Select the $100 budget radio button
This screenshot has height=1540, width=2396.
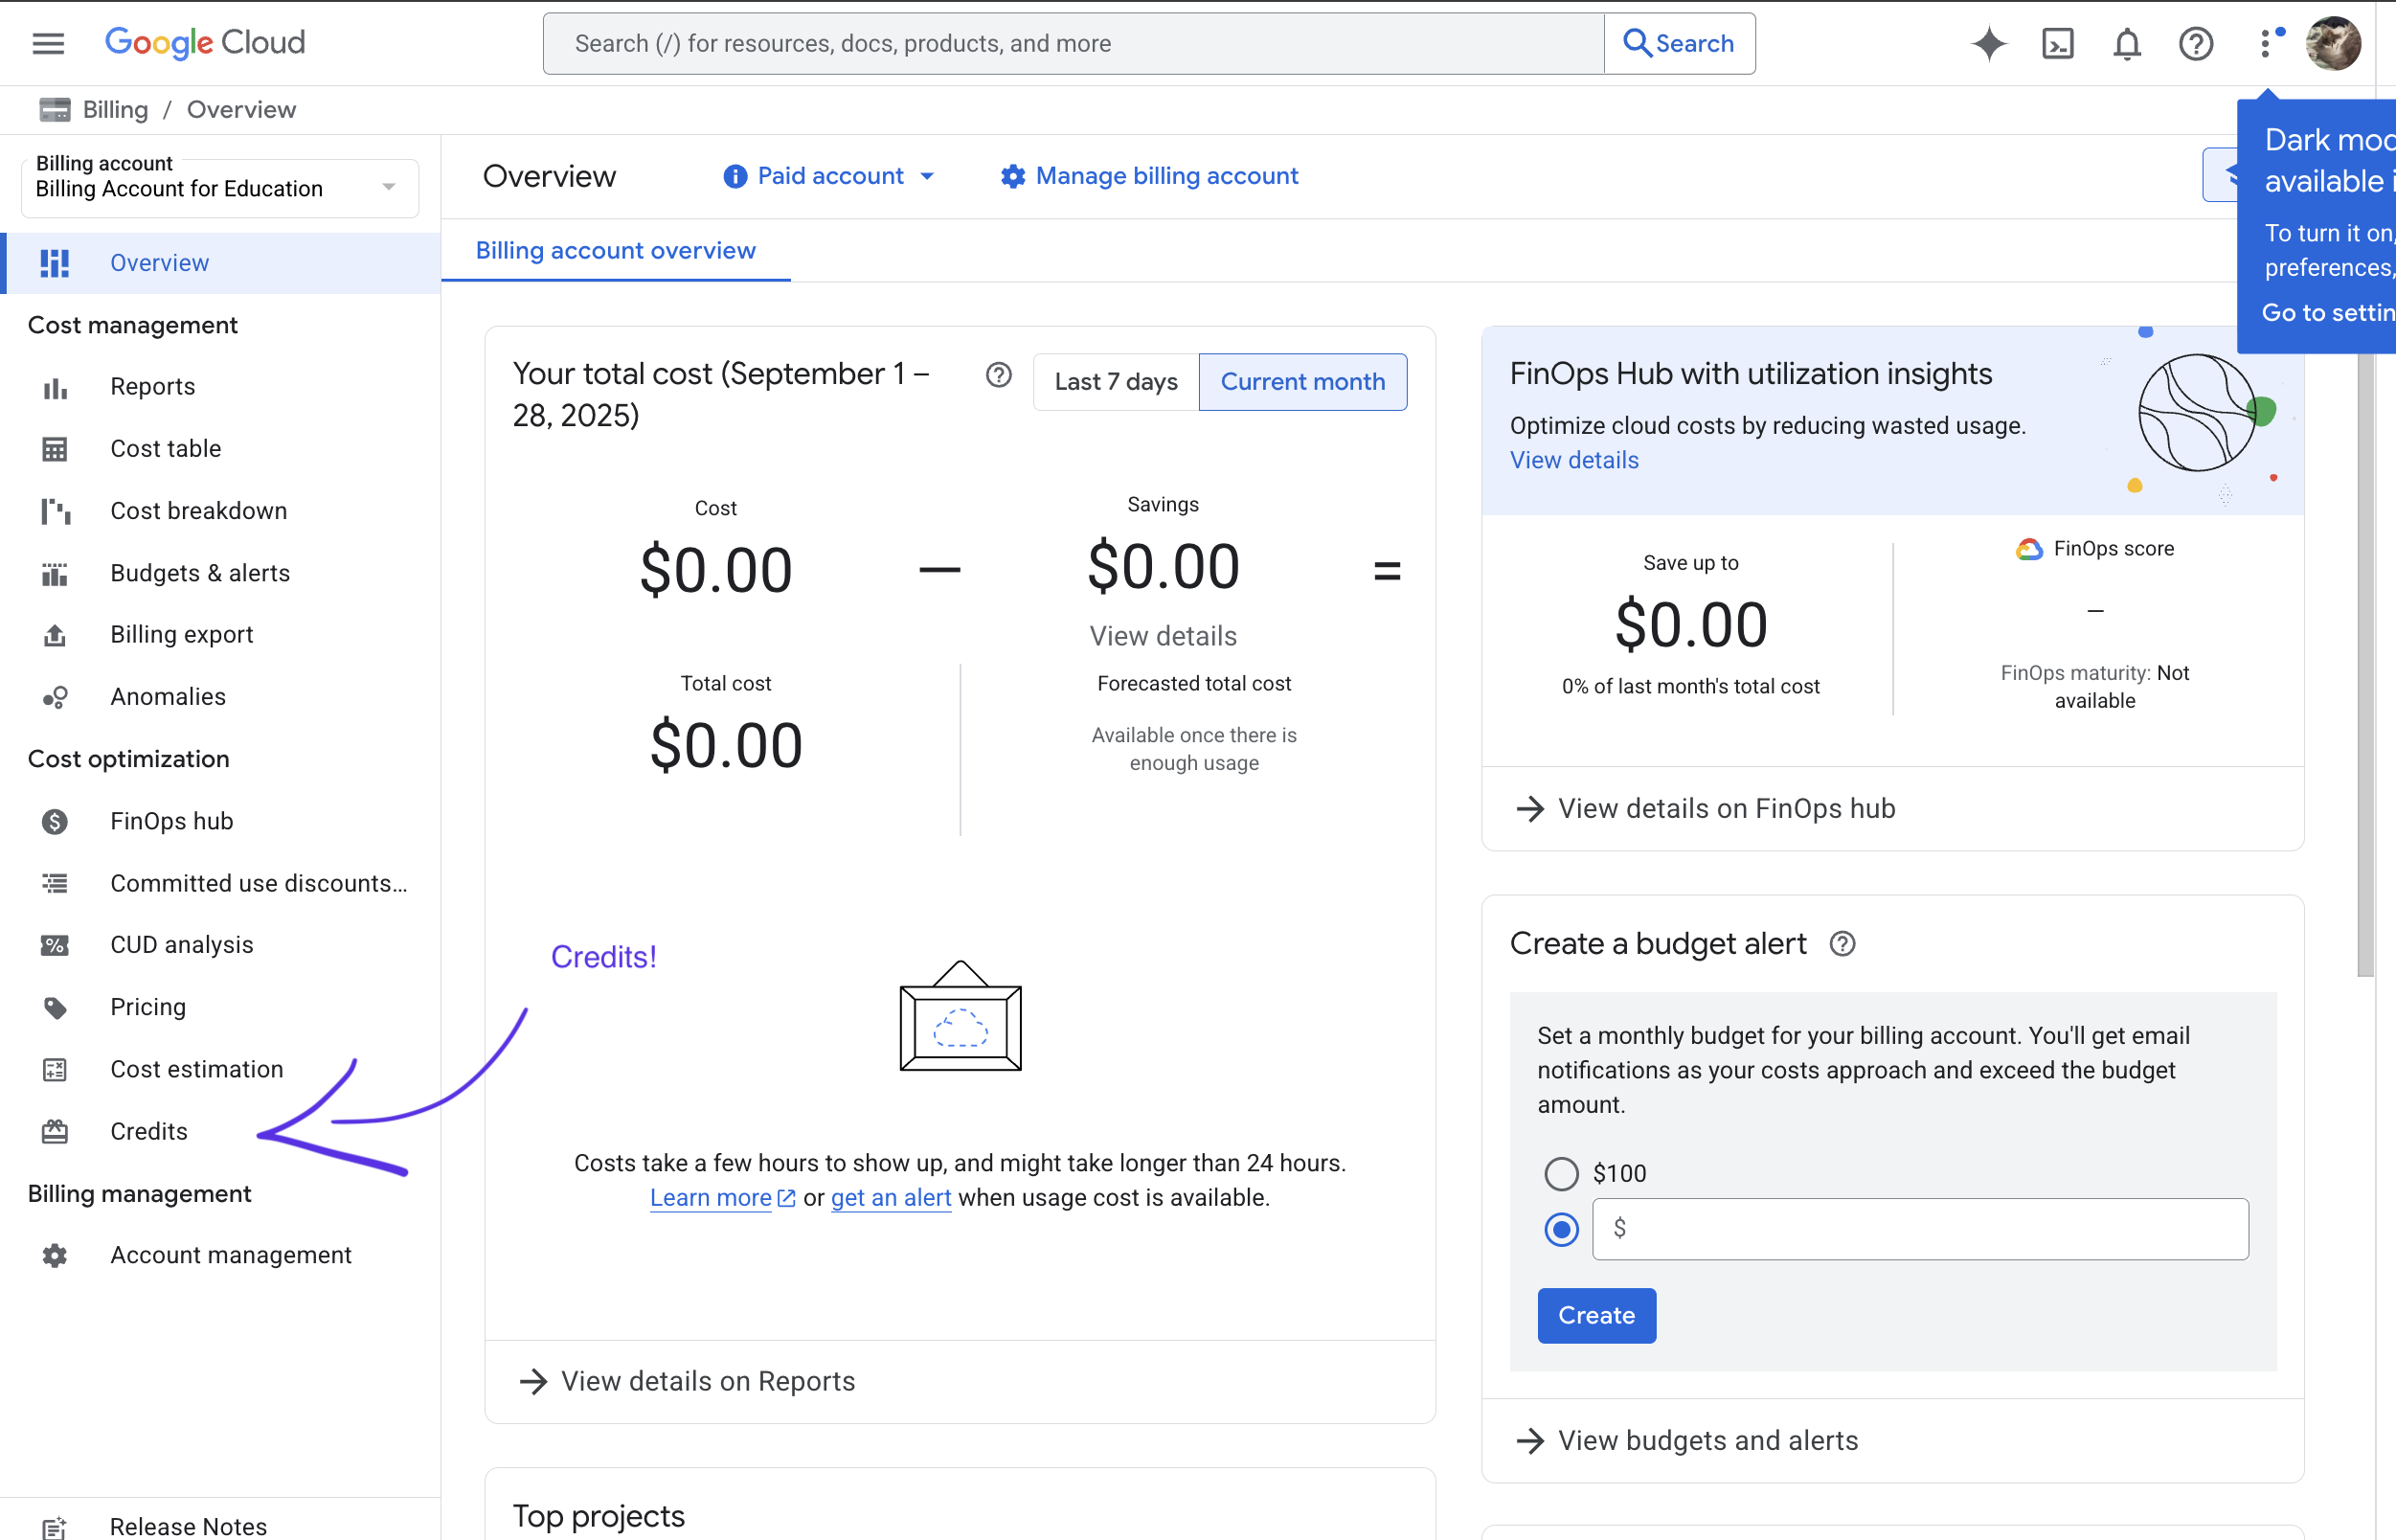1561,1173
